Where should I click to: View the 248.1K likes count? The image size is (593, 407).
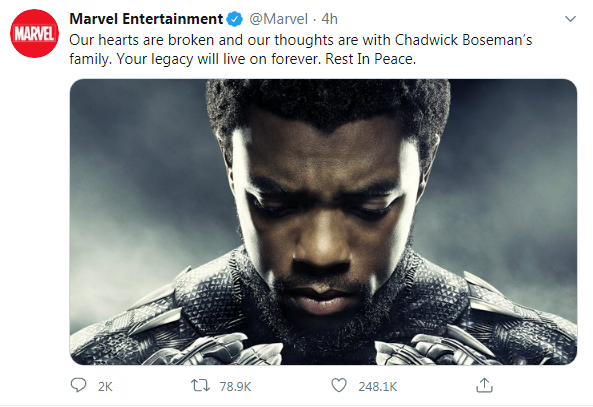click(x=378, y=387)
